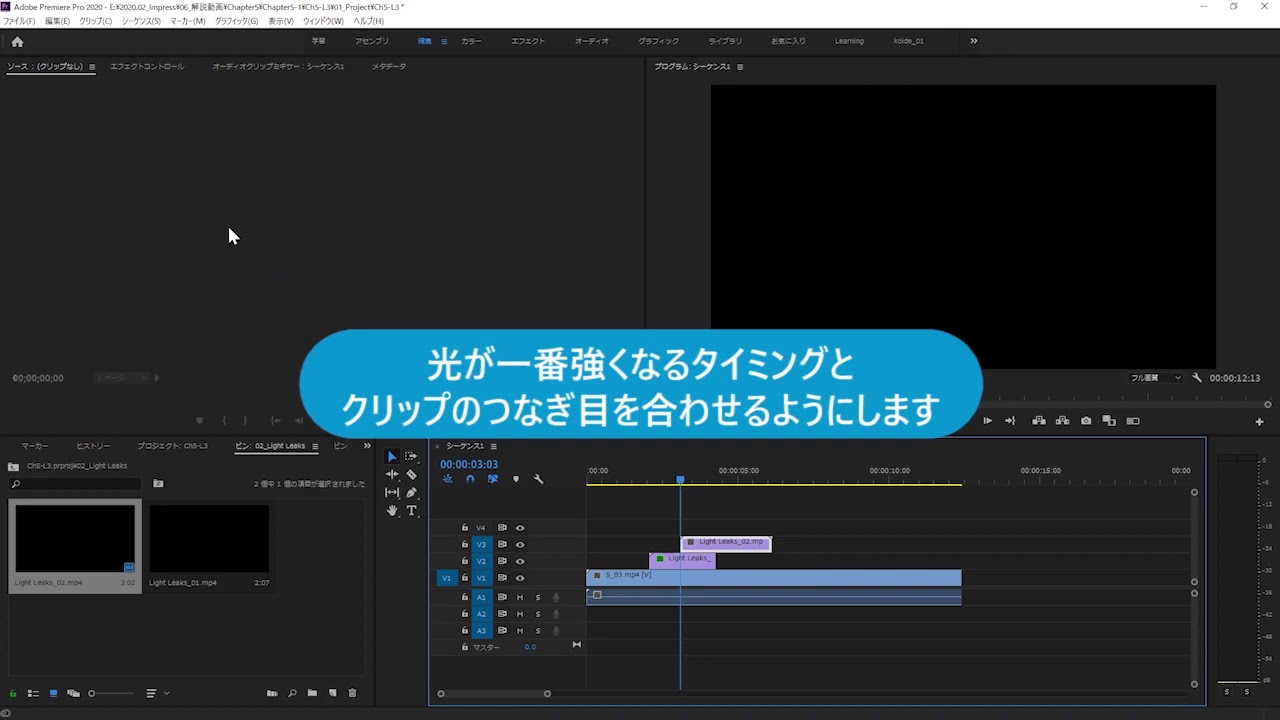Hide the V1 track output
The height and width of the screenshot is (720, 1280).
pyautogui.click(x=520, y=578)
